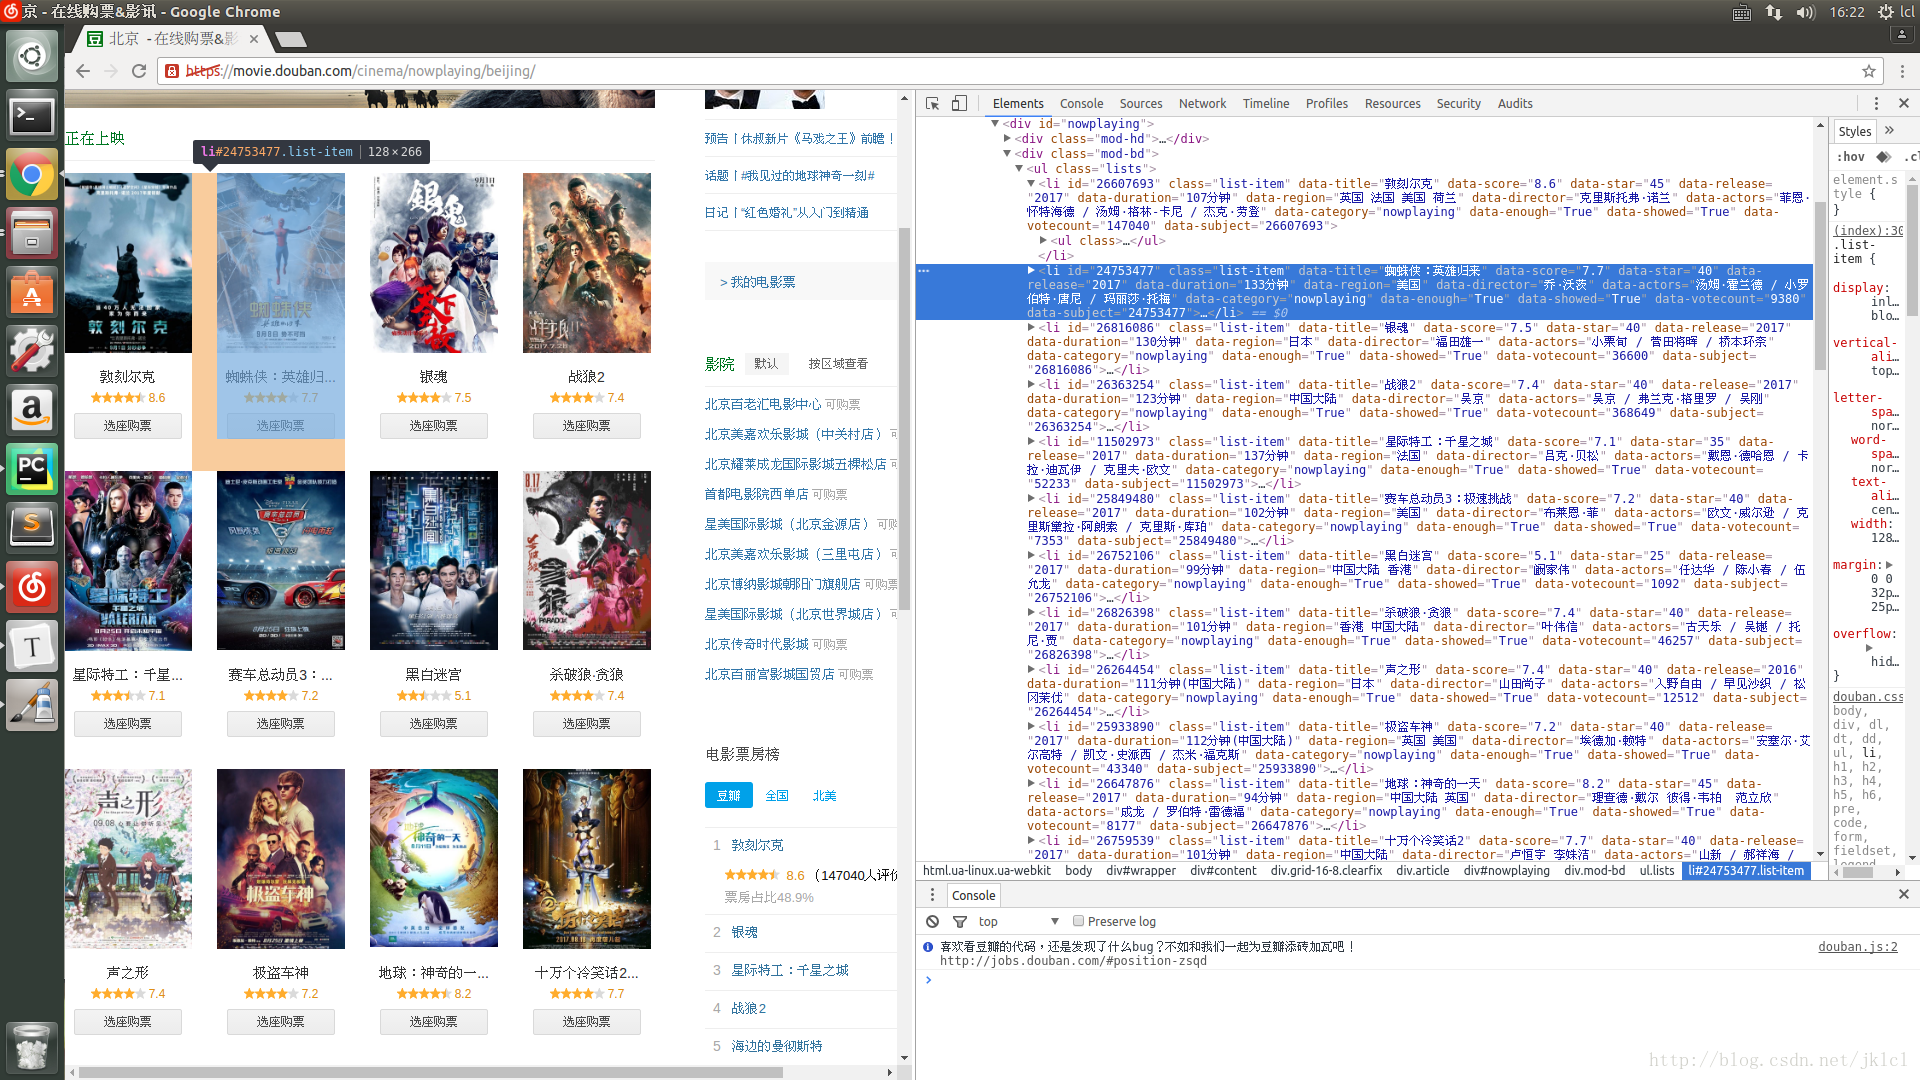Open Trash in the launcher
The width and height of the screenshot is (1920, 1080).
click(x=32, y=1046)
